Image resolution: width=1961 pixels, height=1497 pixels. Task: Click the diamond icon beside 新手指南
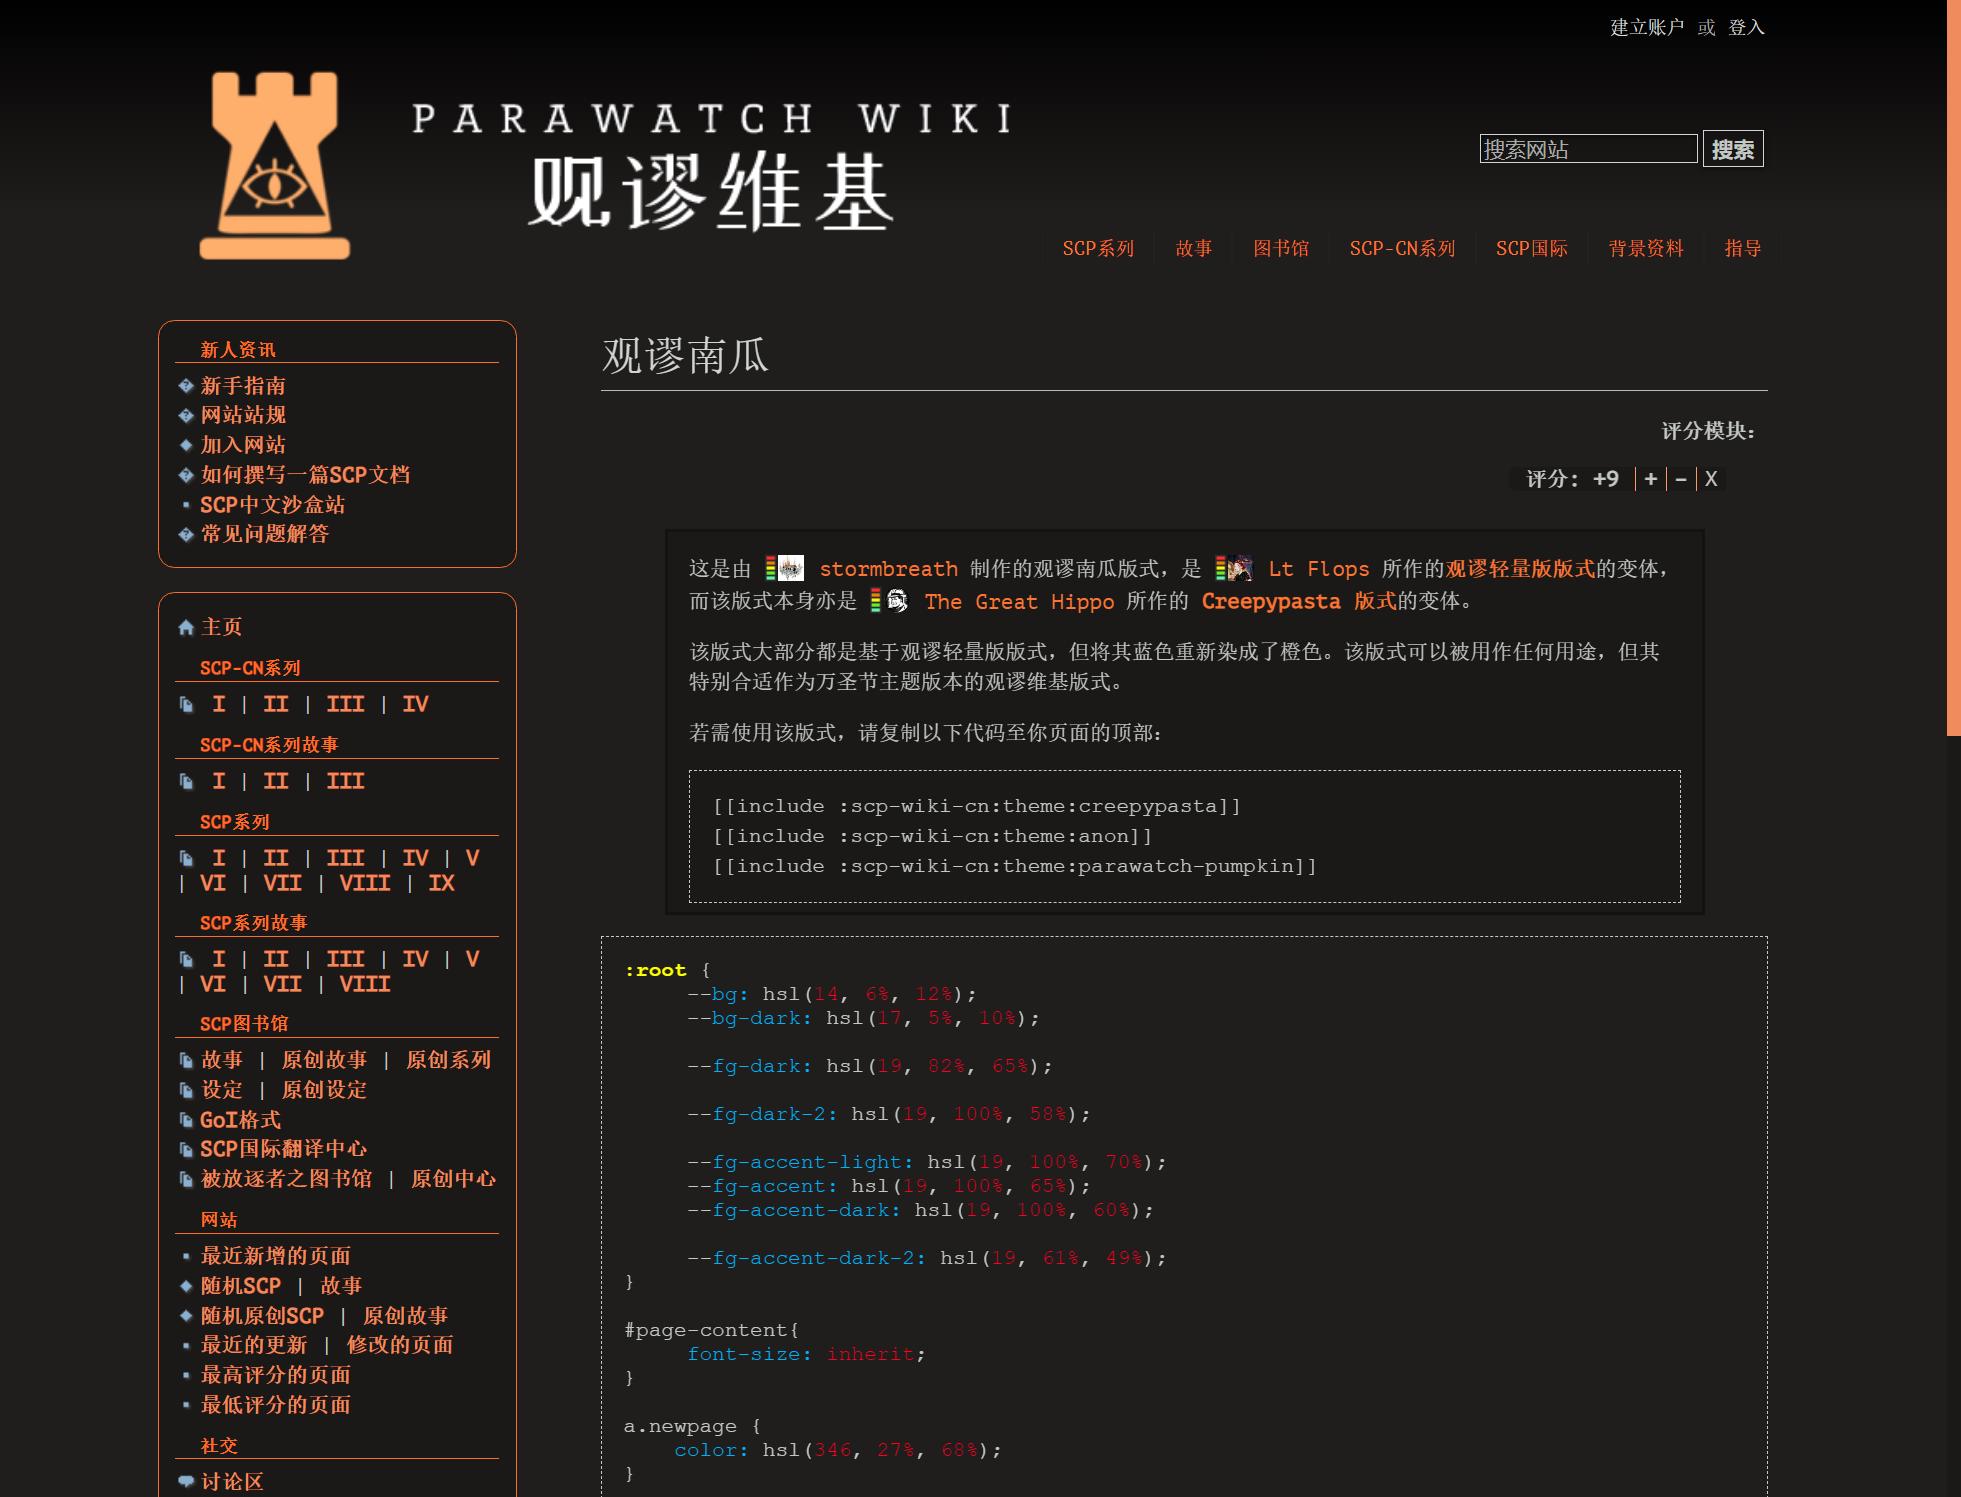coord(186,386)
